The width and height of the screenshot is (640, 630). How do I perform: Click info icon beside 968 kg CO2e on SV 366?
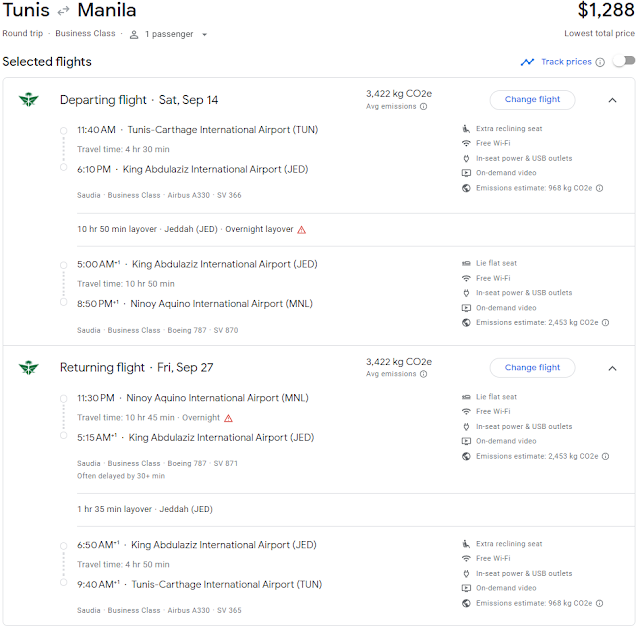coord(599,188)
